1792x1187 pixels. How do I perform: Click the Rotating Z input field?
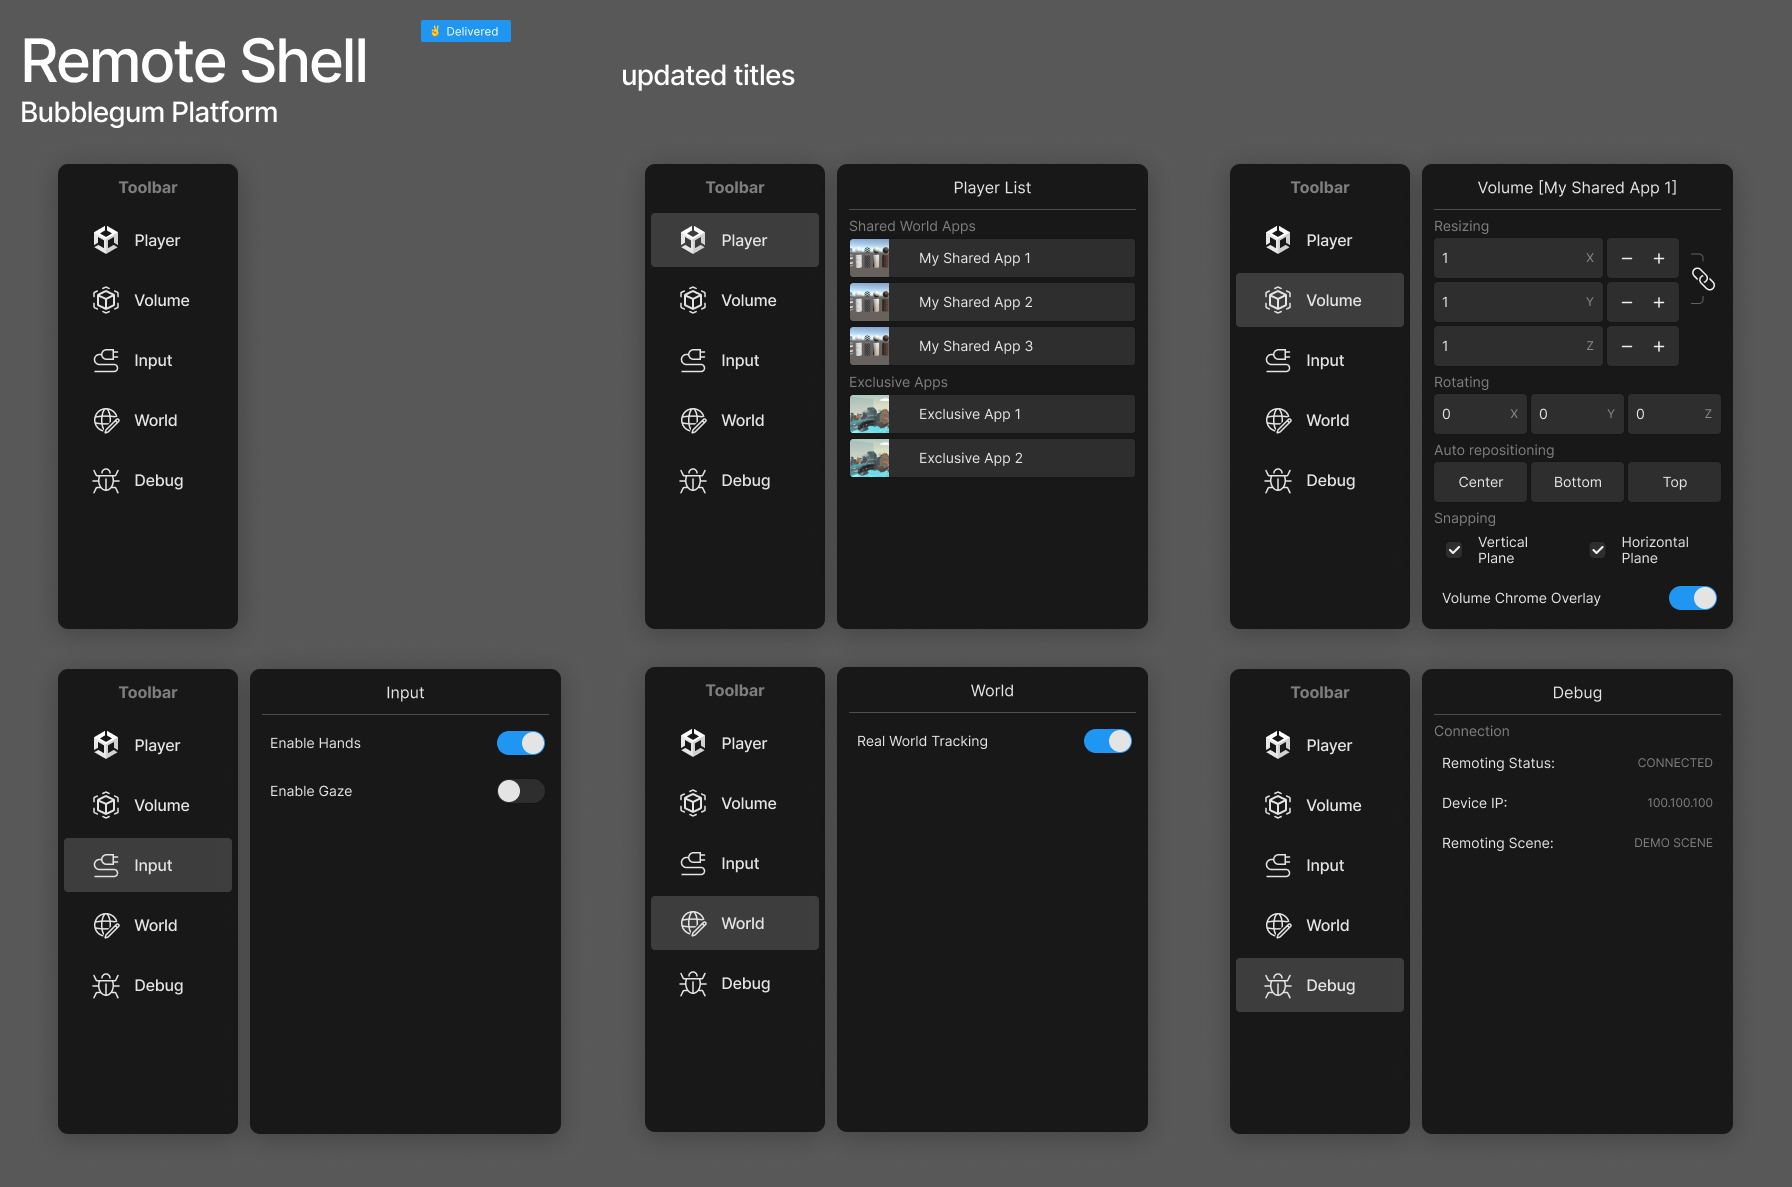pos(1674,414)
